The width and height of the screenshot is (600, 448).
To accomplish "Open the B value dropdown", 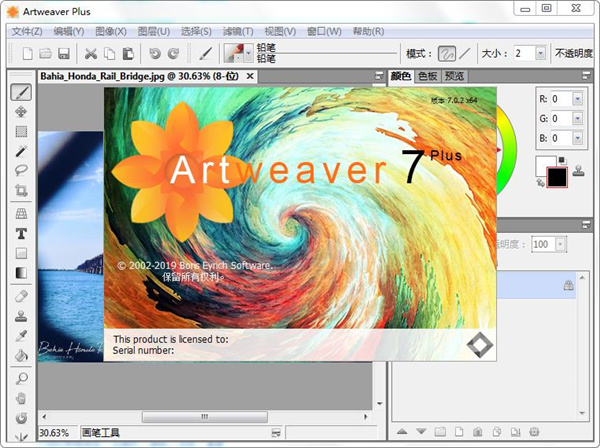I will pos(577,138).
